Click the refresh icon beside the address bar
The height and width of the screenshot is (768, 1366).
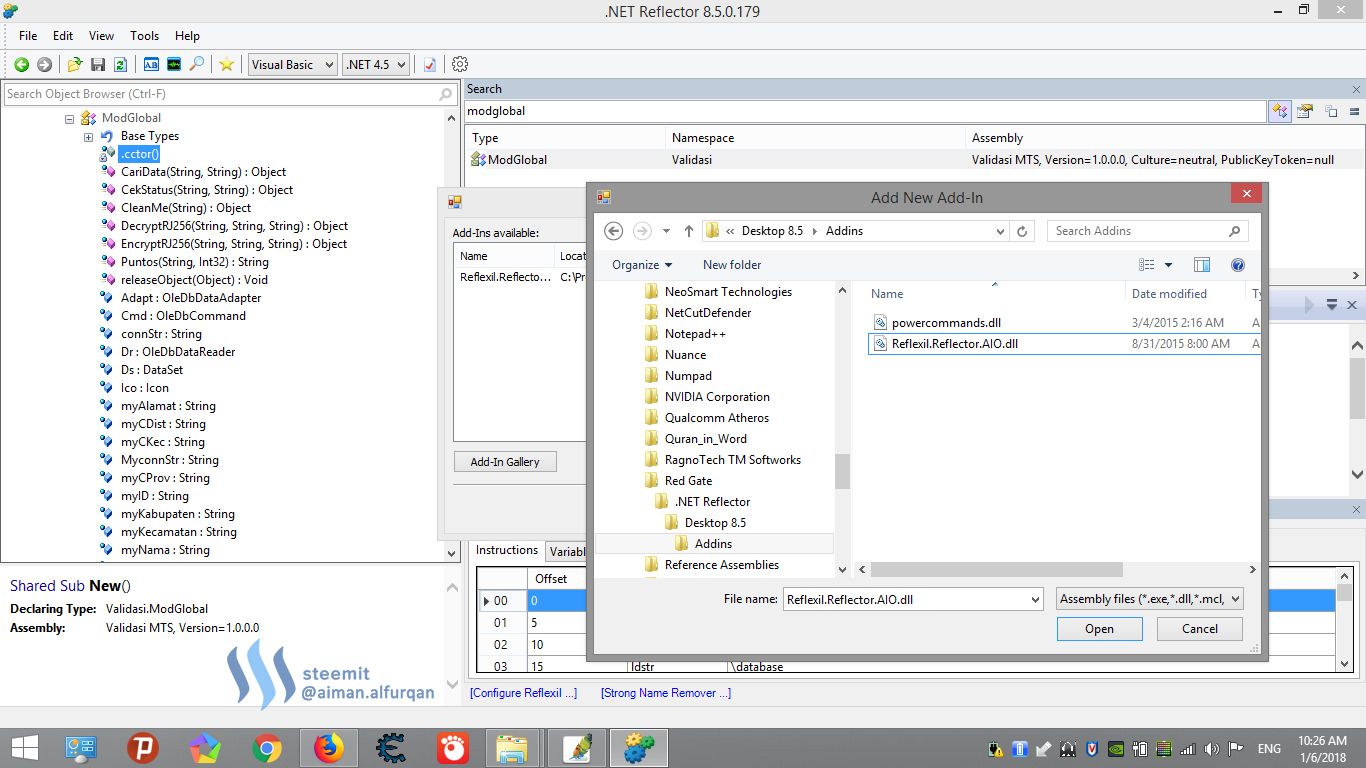1022,231
